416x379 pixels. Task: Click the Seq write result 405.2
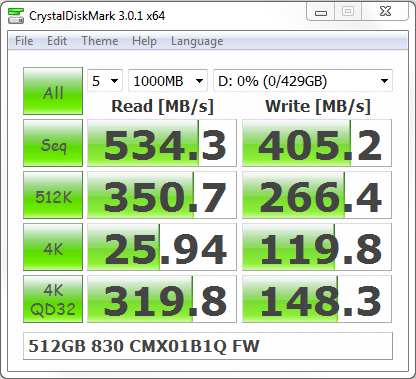click(317, 143)
